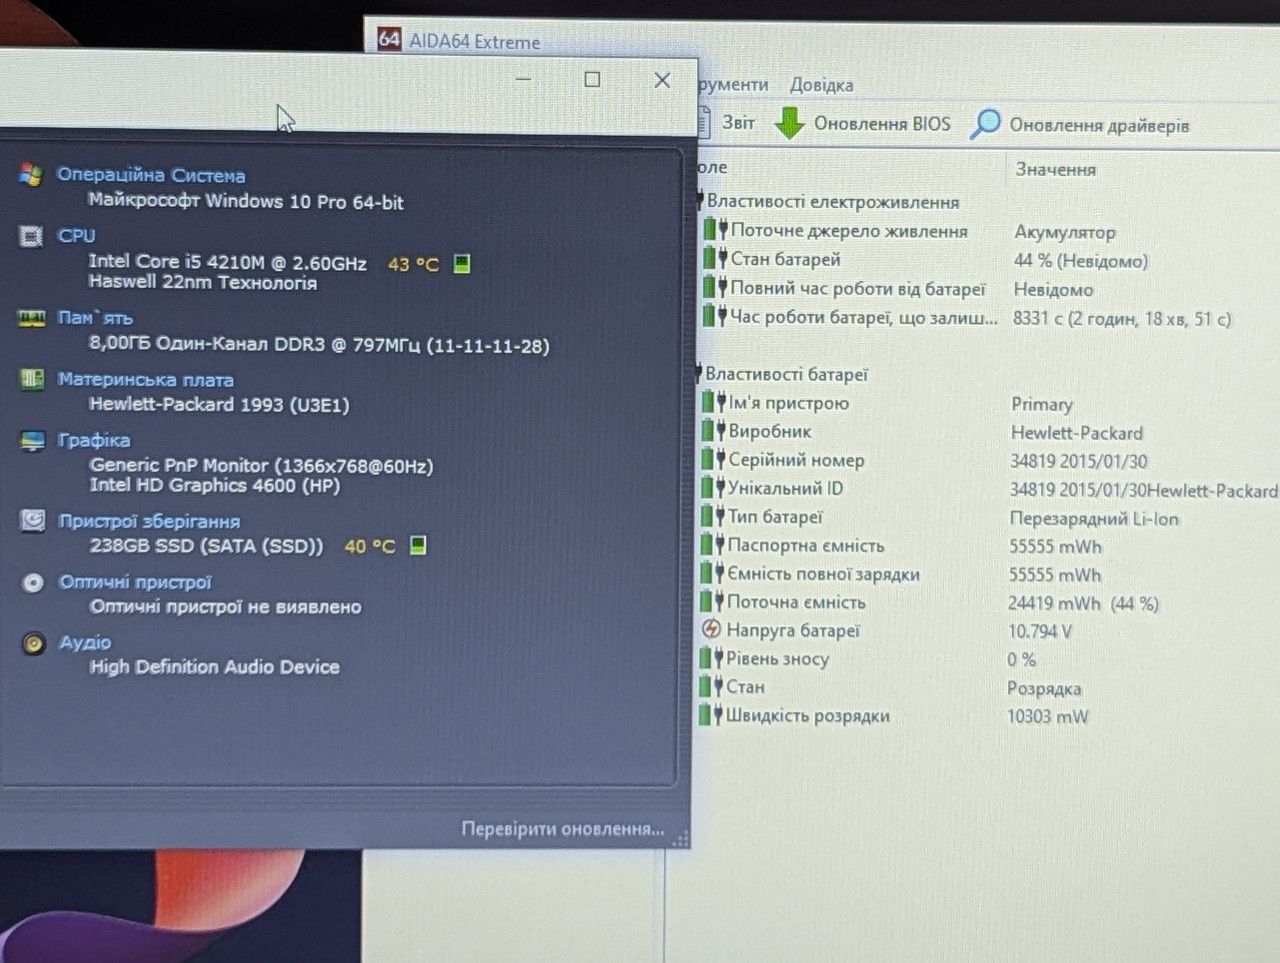
Task: Click the motherboard icon beside Материнська плата
Action: [32, 379]
